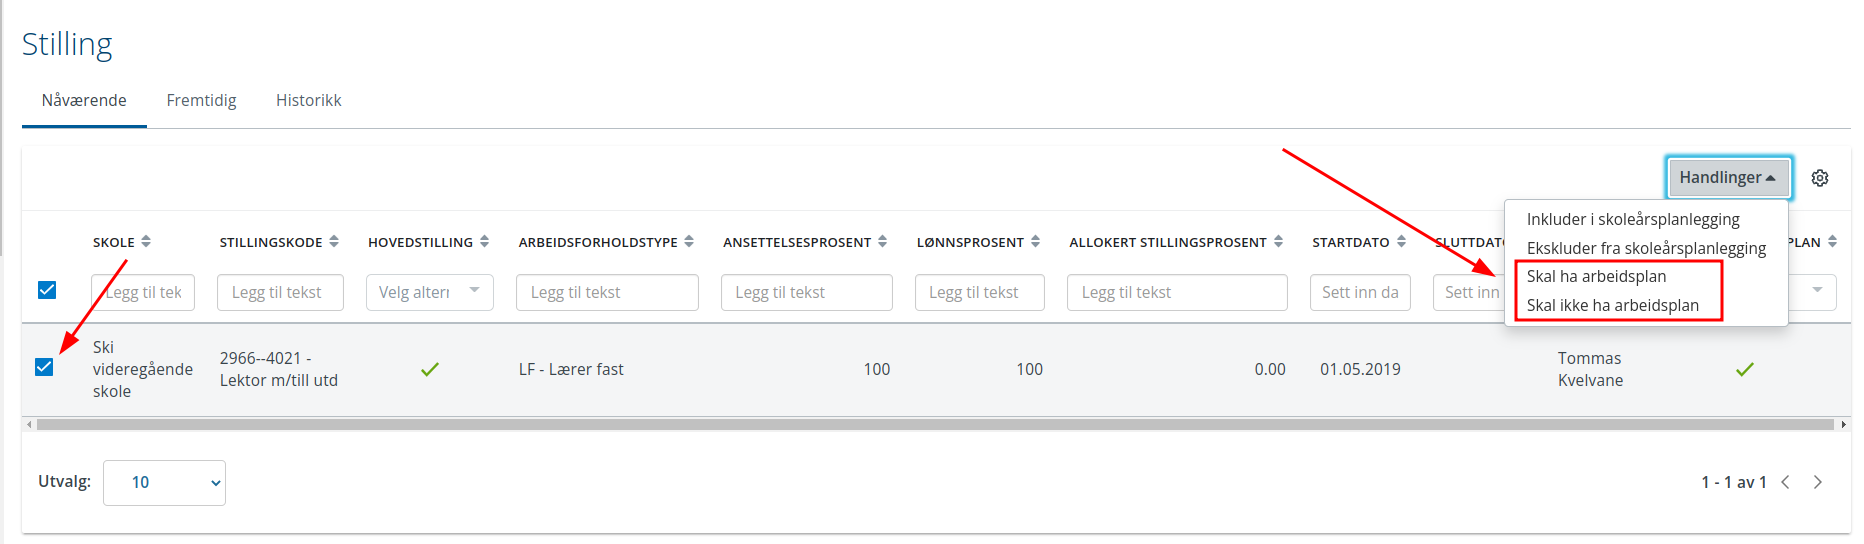
Task: Sort by Hovedstilling column arrows
Action: [x=484, y=242]
